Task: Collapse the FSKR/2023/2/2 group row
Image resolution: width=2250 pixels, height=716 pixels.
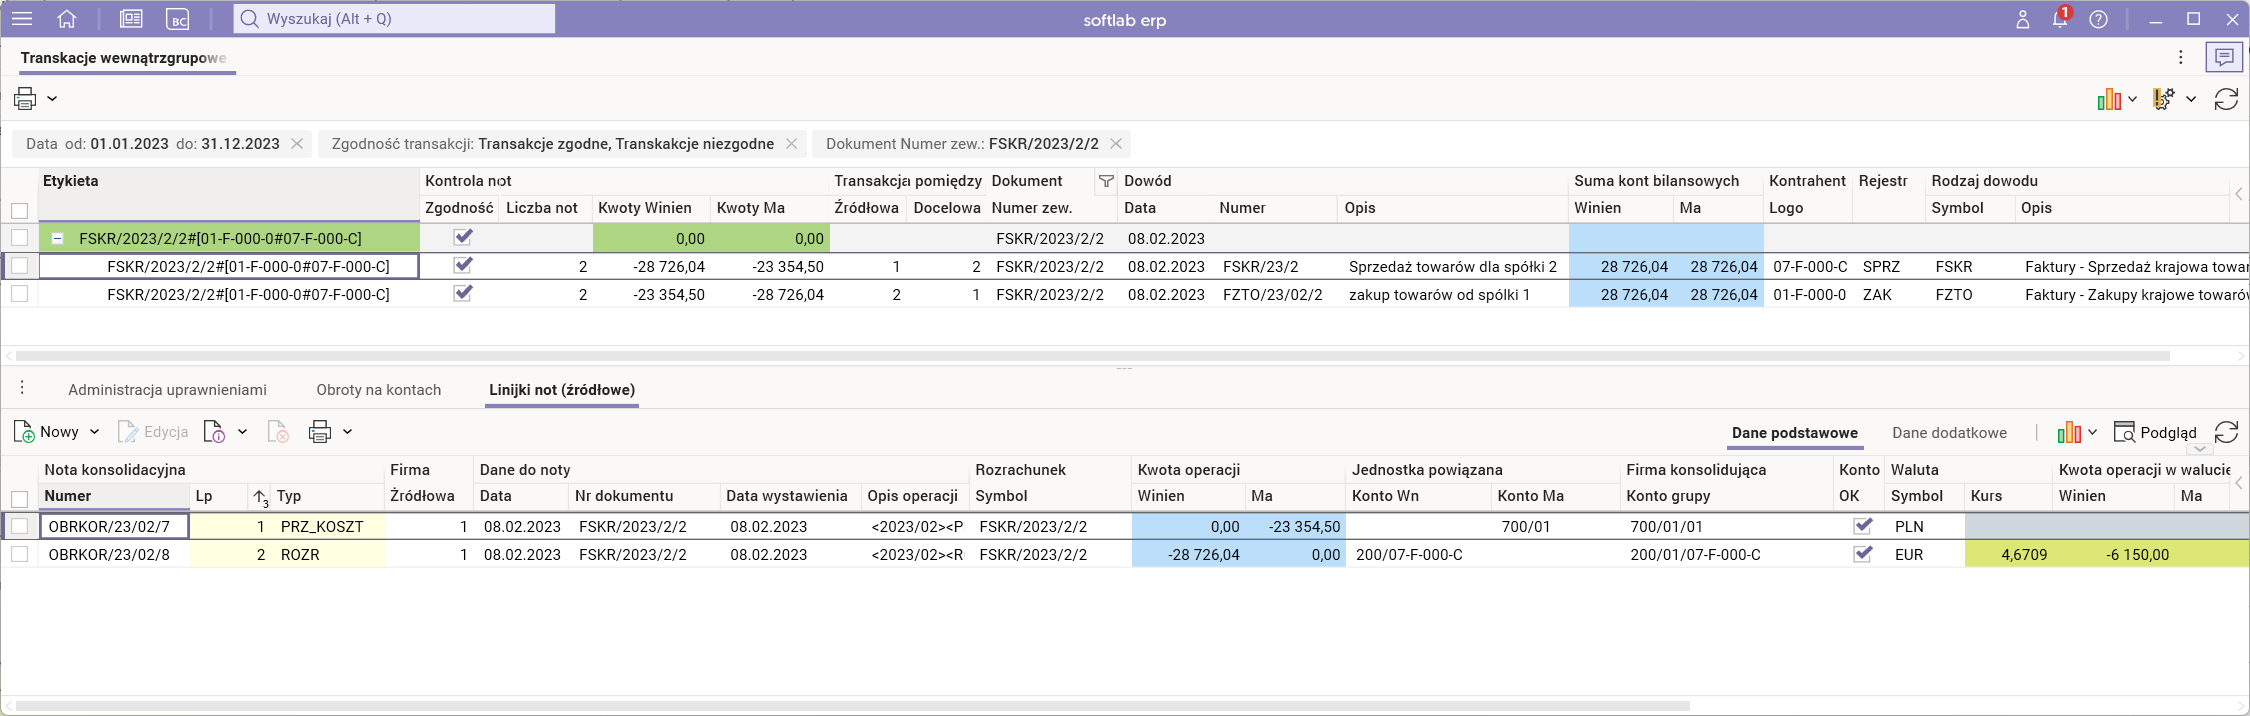Action: coord(58,239)
